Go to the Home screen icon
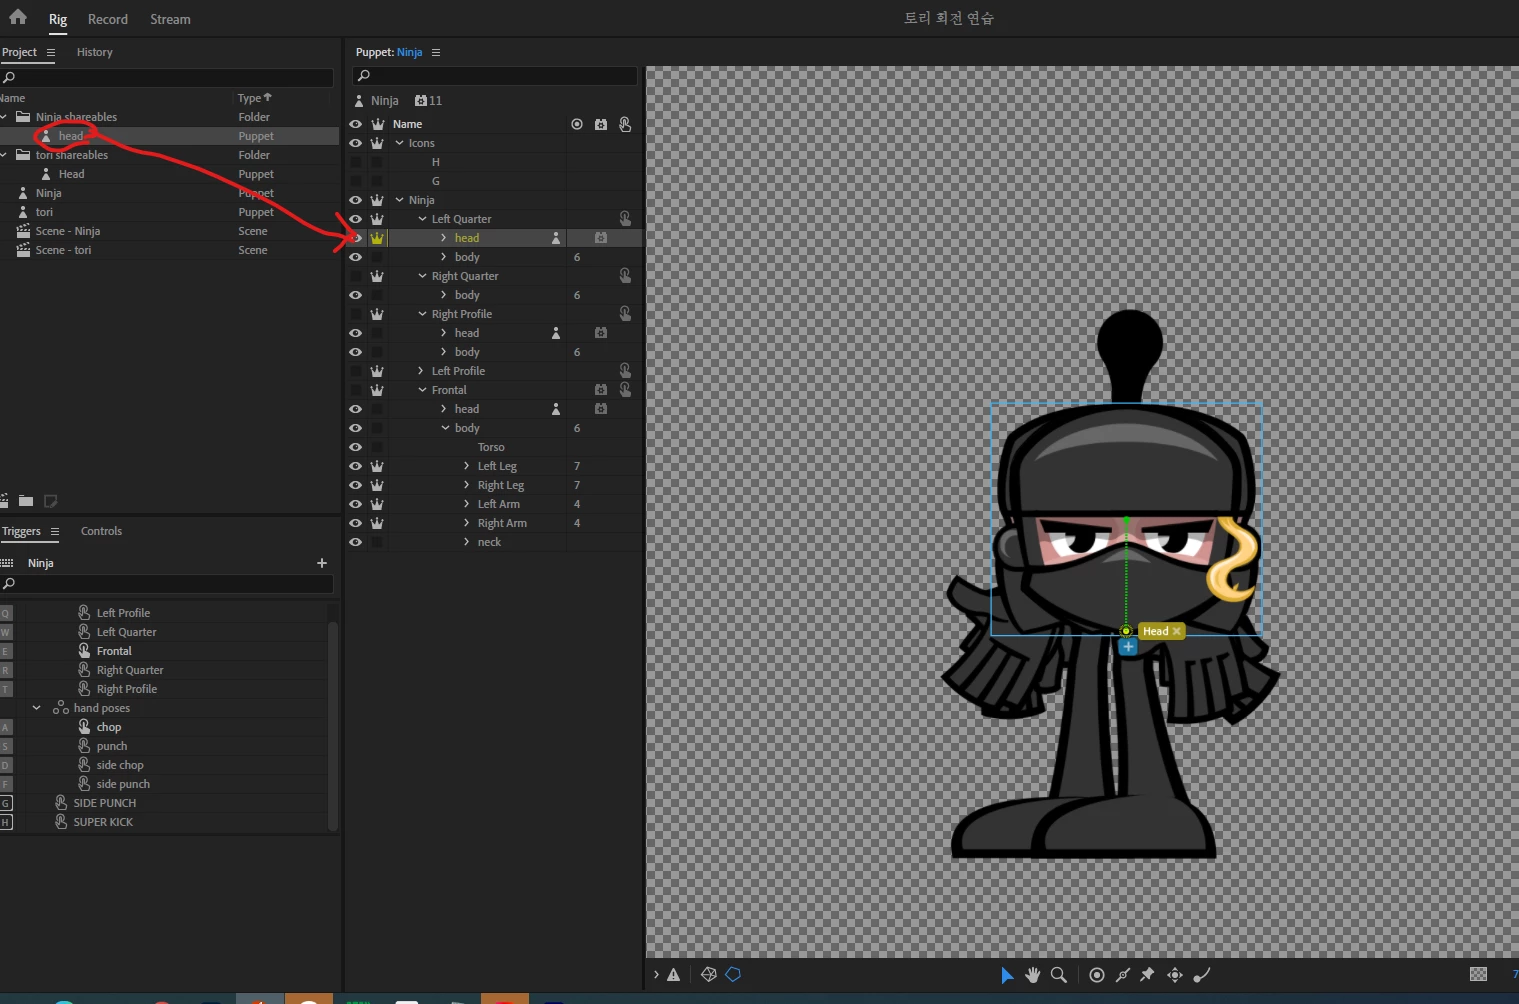Viewport: 1519px width, 1004px height. (18, 17)
